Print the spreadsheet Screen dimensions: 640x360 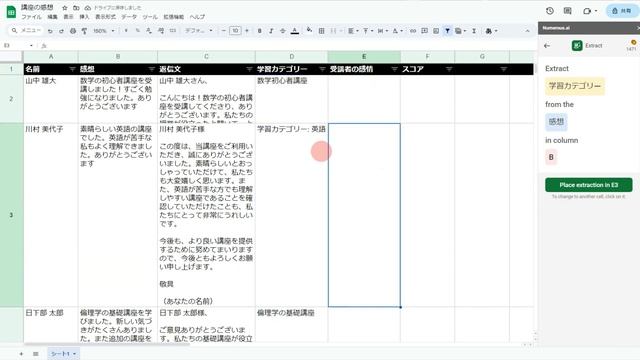tap(73, 31)
